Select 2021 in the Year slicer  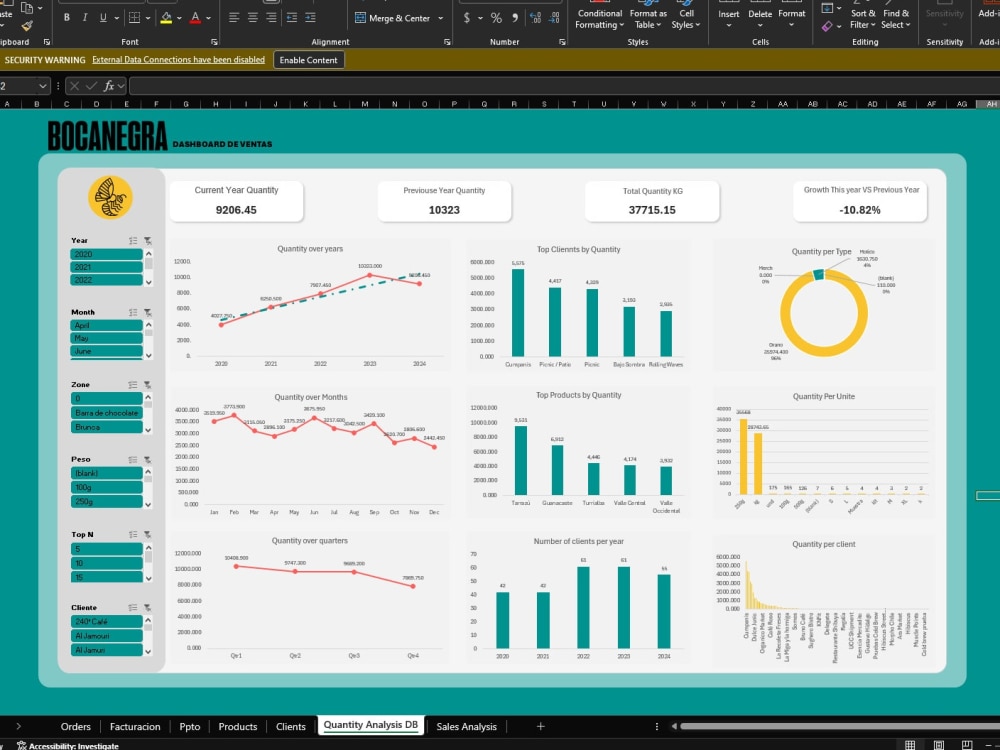[106, 267]
